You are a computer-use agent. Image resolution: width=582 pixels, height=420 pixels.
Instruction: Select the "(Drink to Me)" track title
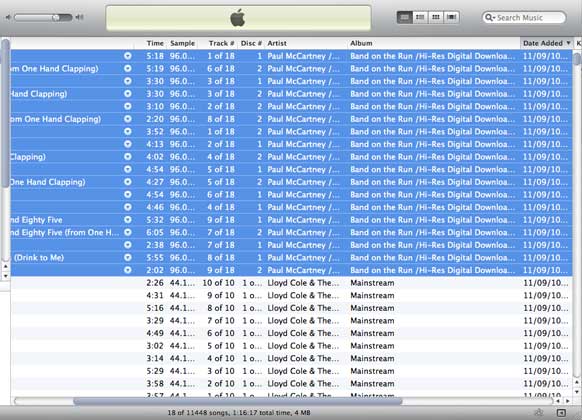coord(39,257)
